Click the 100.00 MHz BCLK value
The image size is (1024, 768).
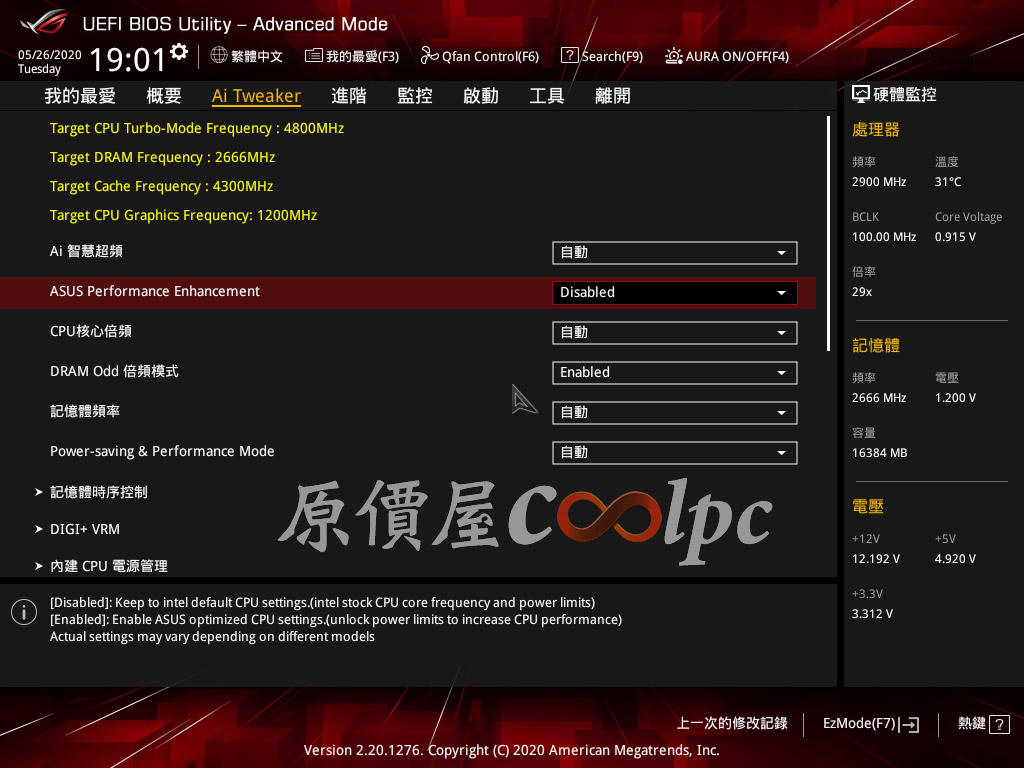(x=884, y=237)
